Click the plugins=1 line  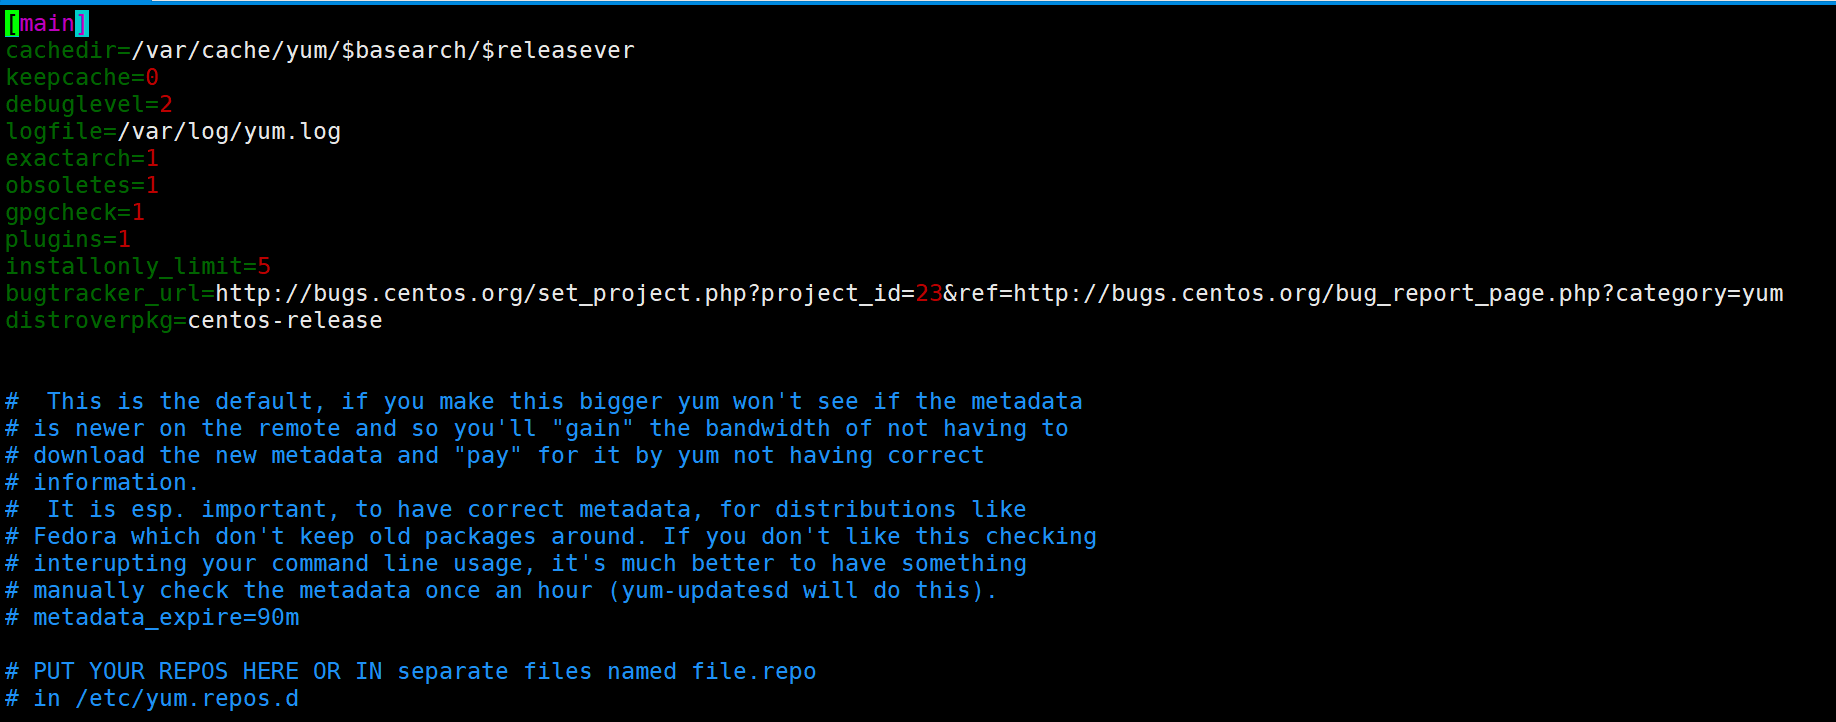click(68, 239)
